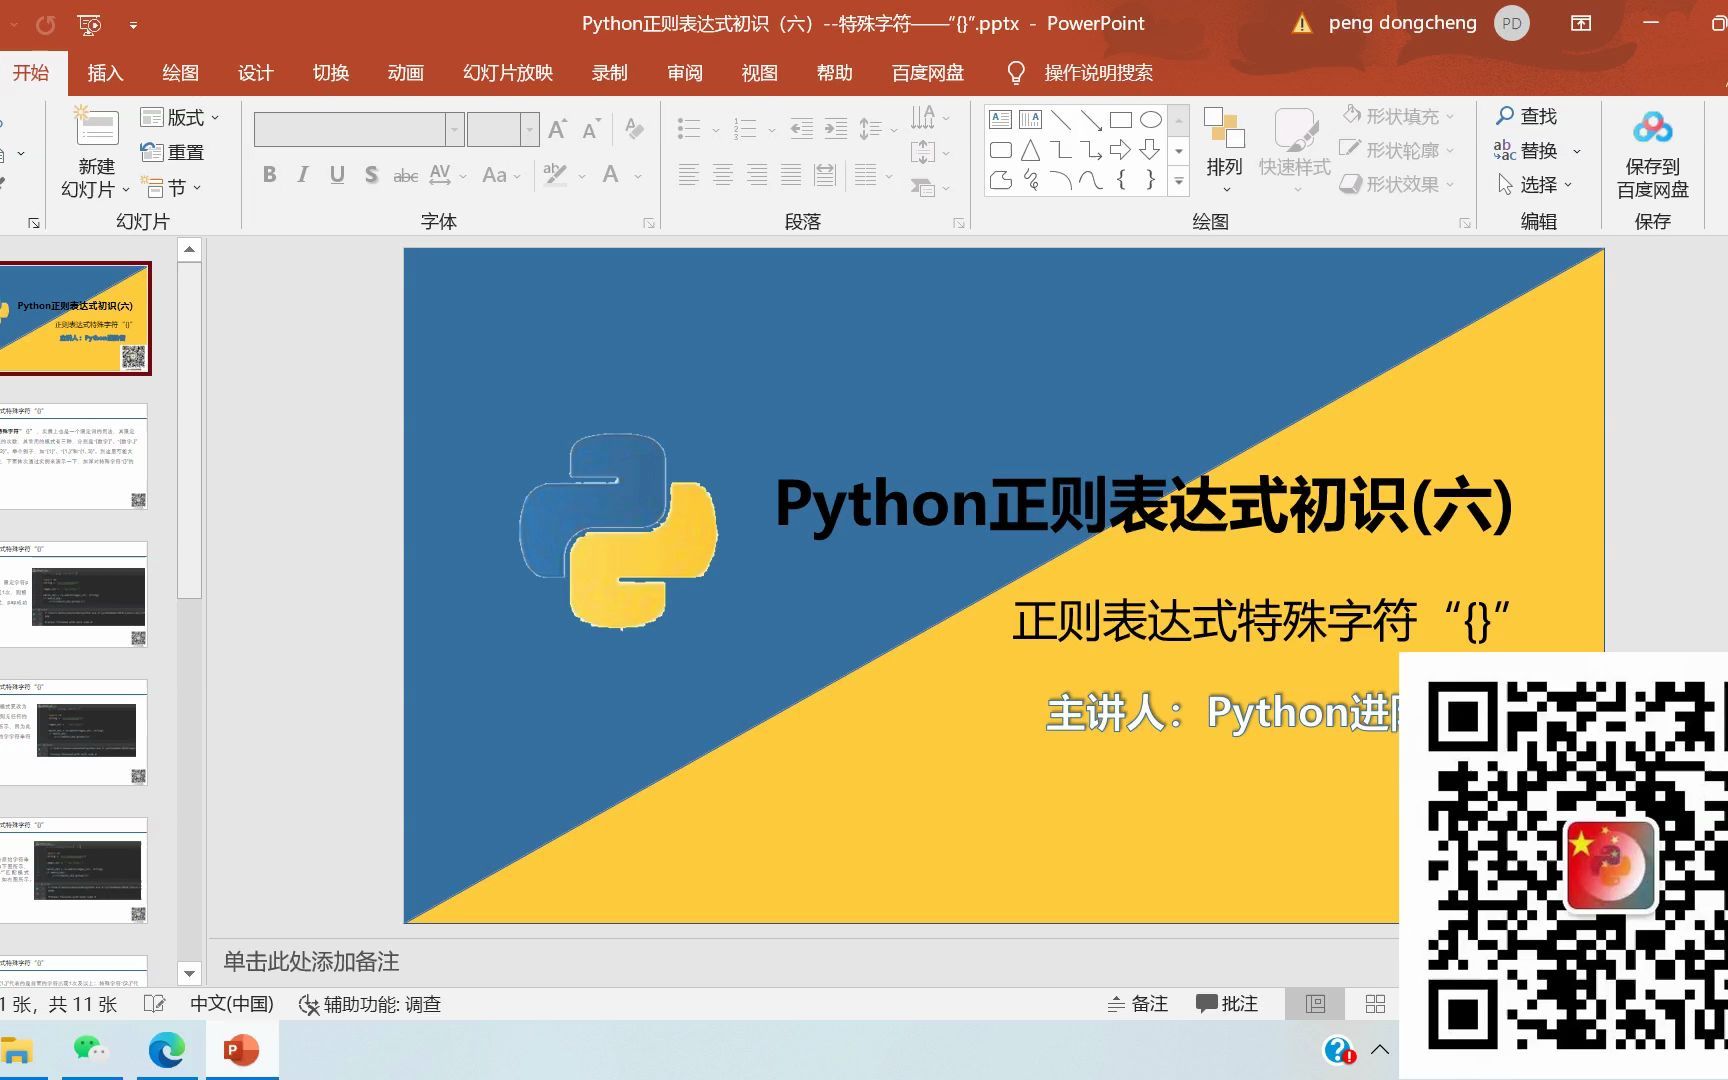Select the second slide thumbnail
1728x1080 pixels.
click(x=73, y=457)
